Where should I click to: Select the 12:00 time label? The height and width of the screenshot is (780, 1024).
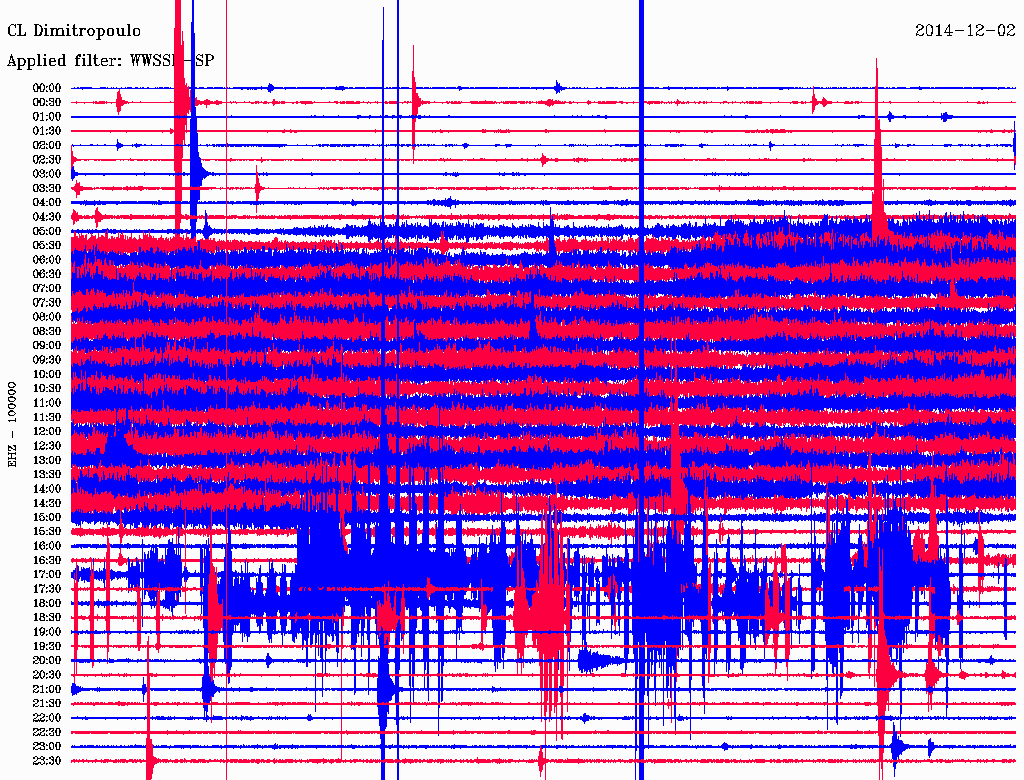pyautogui.click(x=47, y=431)
